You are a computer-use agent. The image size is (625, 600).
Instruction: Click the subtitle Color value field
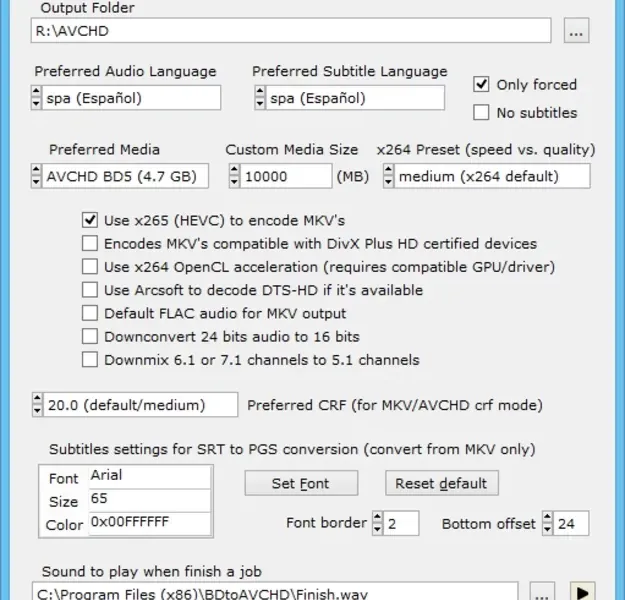(x=149, y=522)
